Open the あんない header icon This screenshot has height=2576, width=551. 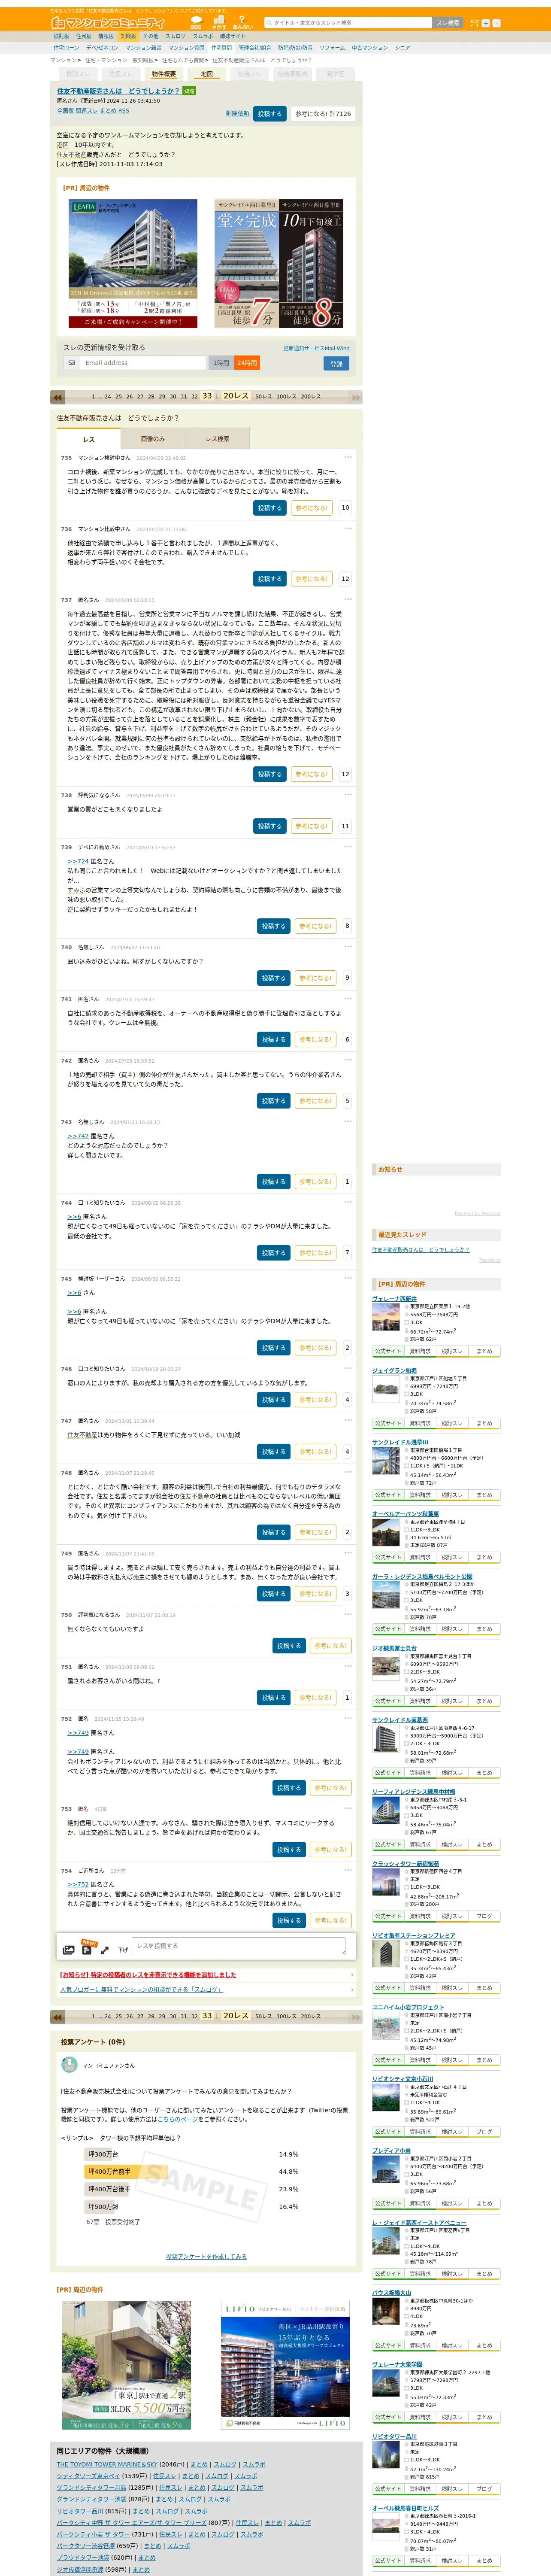click(243, 22)
